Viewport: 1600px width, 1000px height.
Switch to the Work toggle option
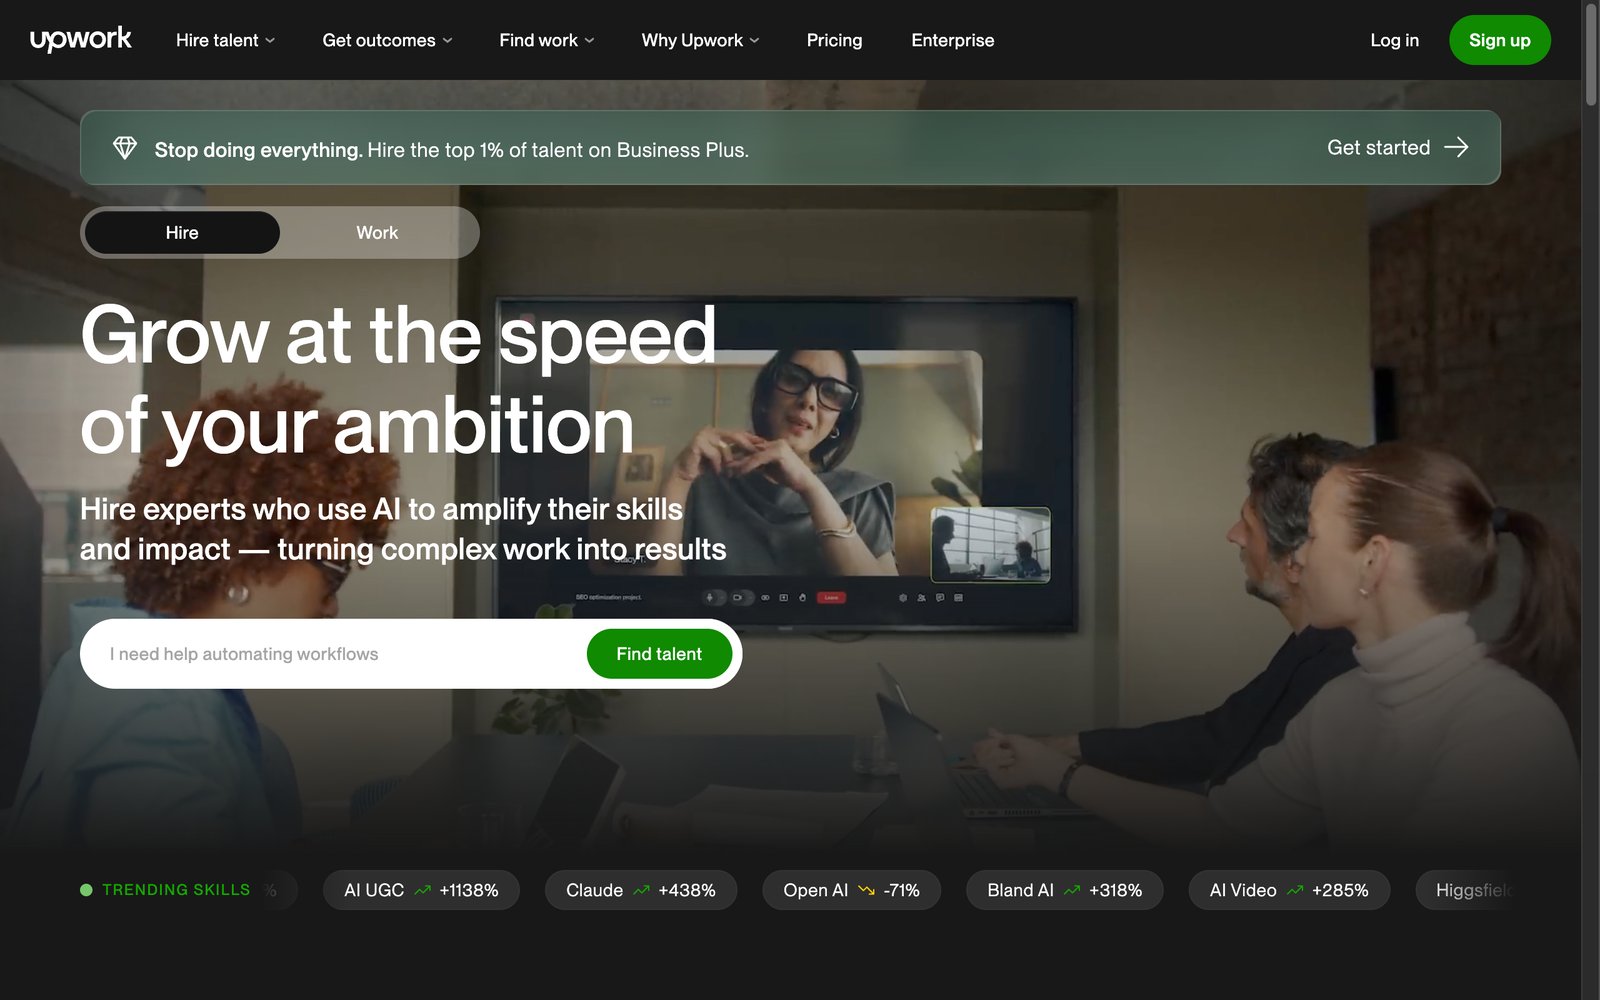tap(377, 232)
